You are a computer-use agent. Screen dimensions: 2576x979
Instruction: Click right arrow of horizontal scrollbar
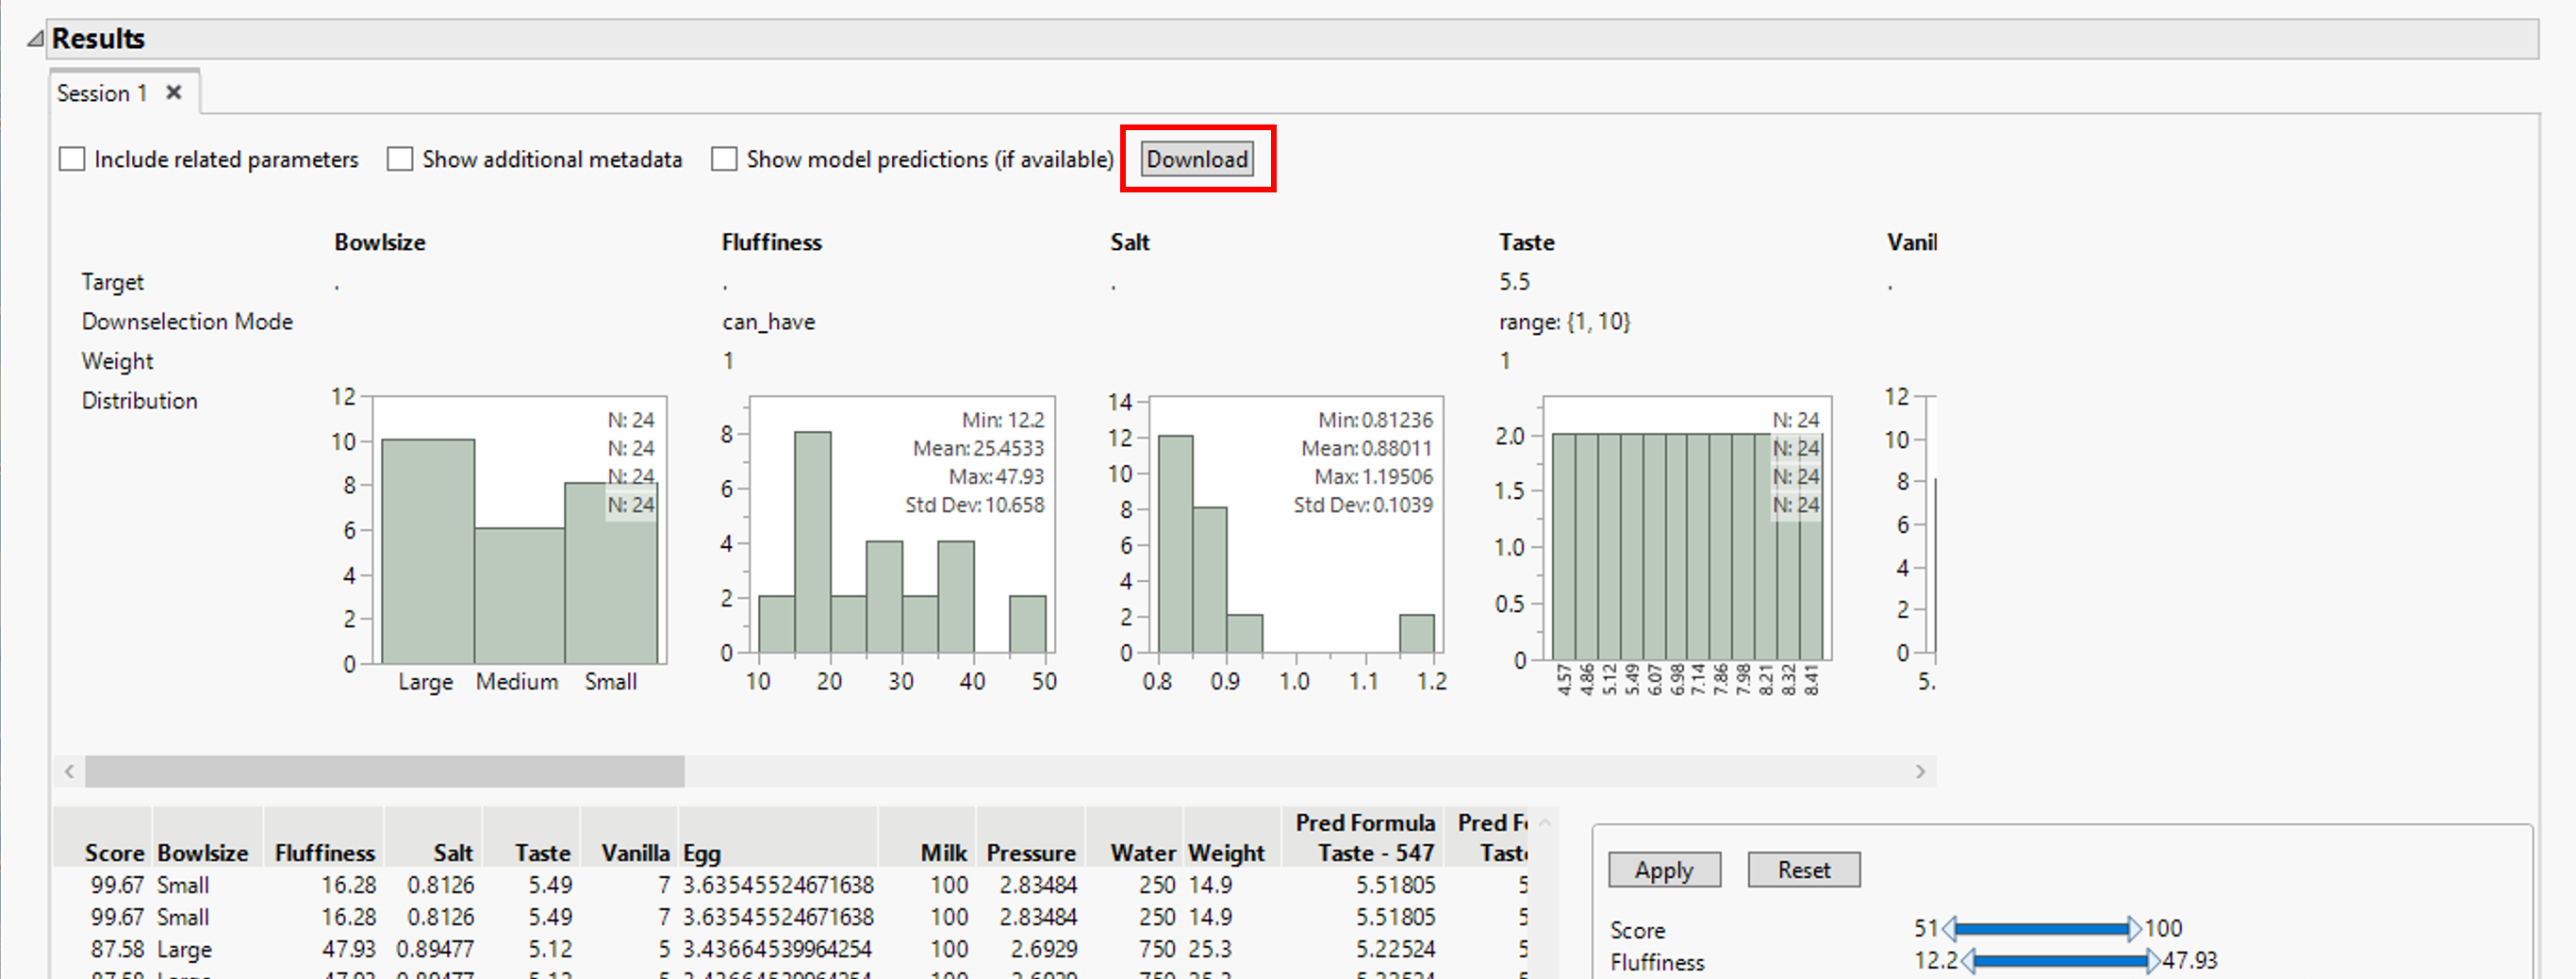(1920, 771)
